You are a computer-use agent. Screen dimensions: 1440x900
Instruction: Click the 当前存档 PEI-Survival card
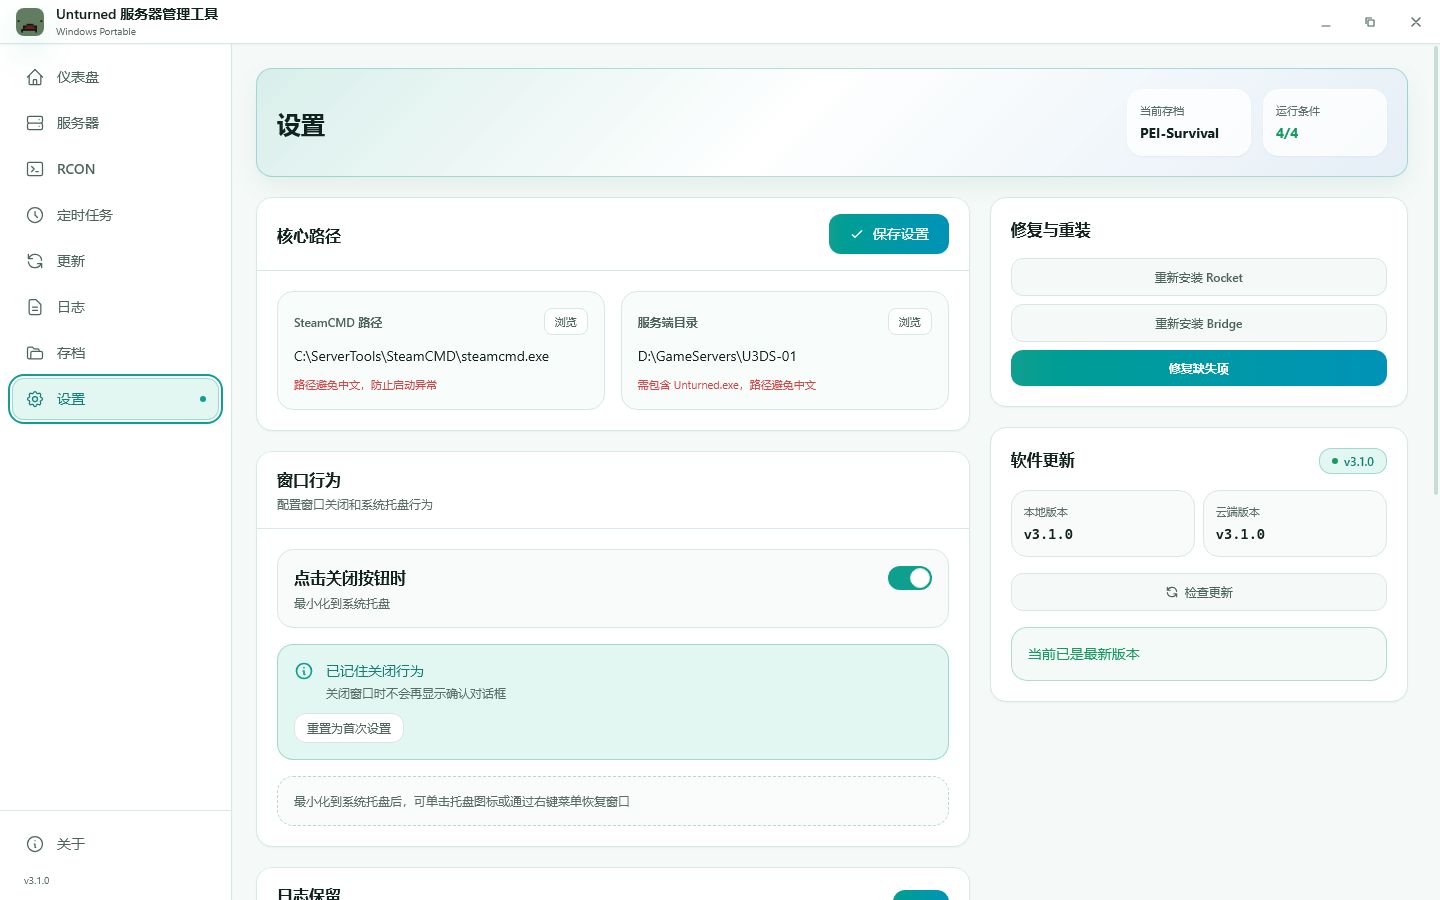(x=1189, y=122)
